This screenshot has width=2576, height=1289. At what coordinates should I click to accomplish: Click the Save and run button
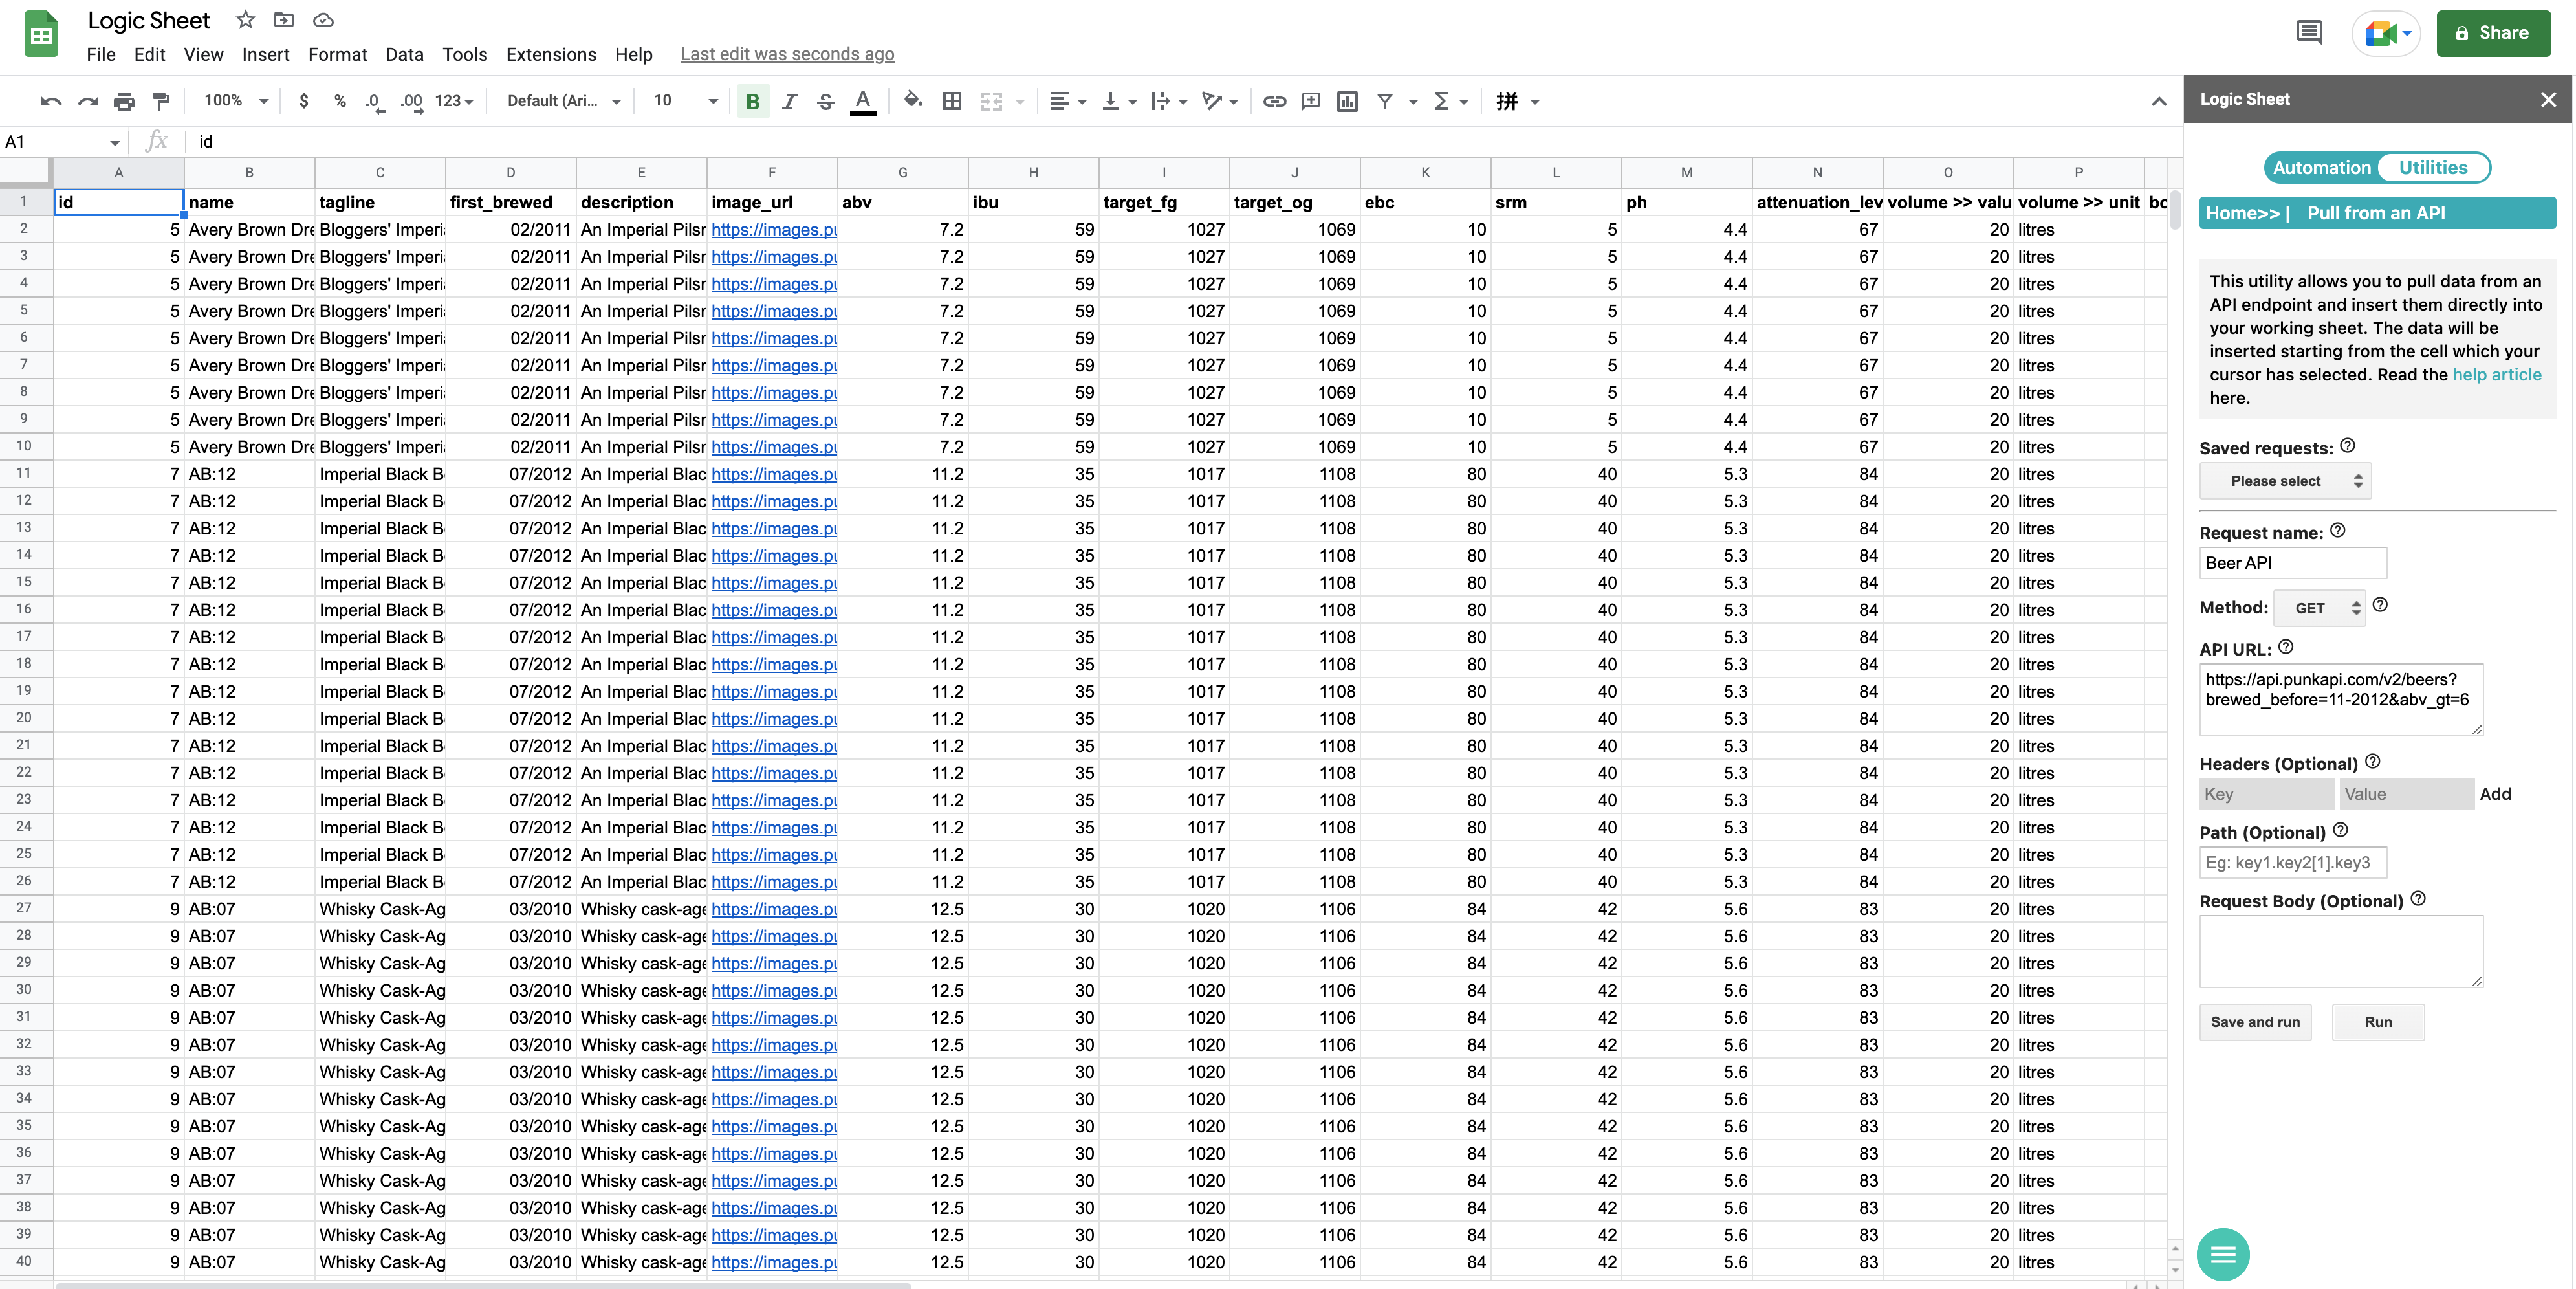(2254, 1022)
